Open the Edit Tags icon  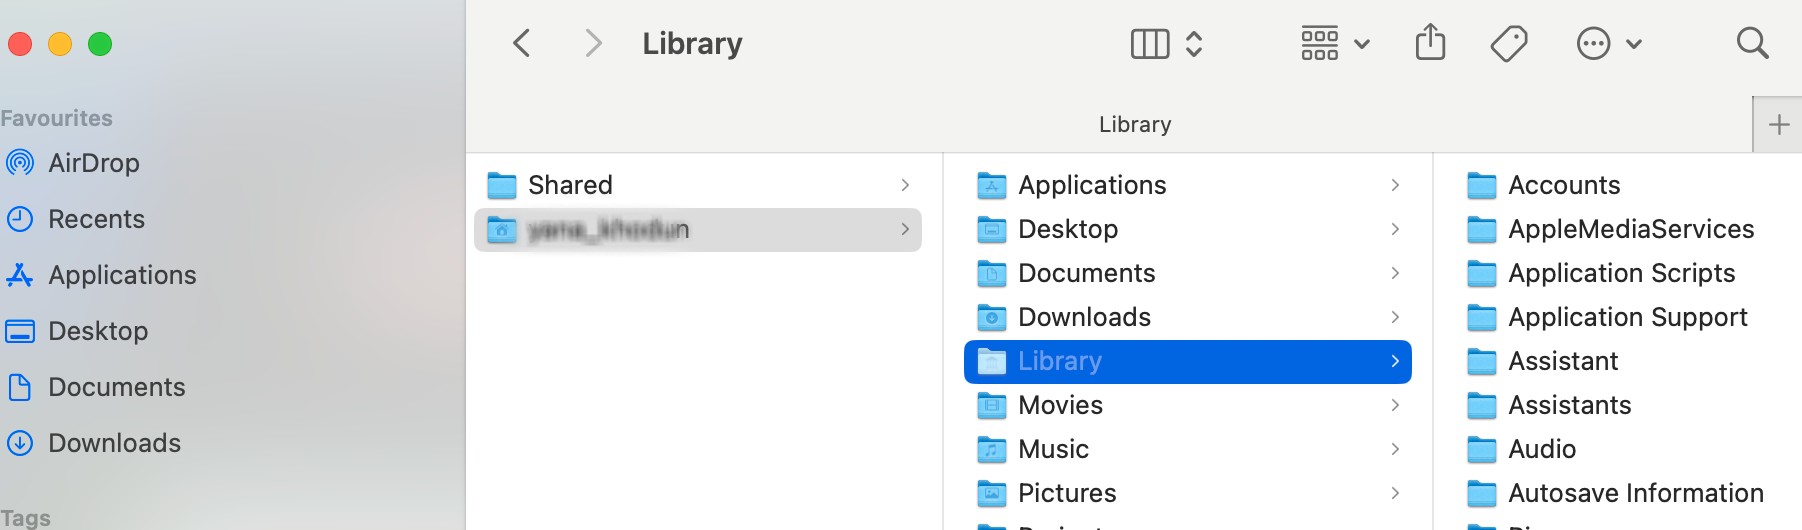(x=1509, y=44)
